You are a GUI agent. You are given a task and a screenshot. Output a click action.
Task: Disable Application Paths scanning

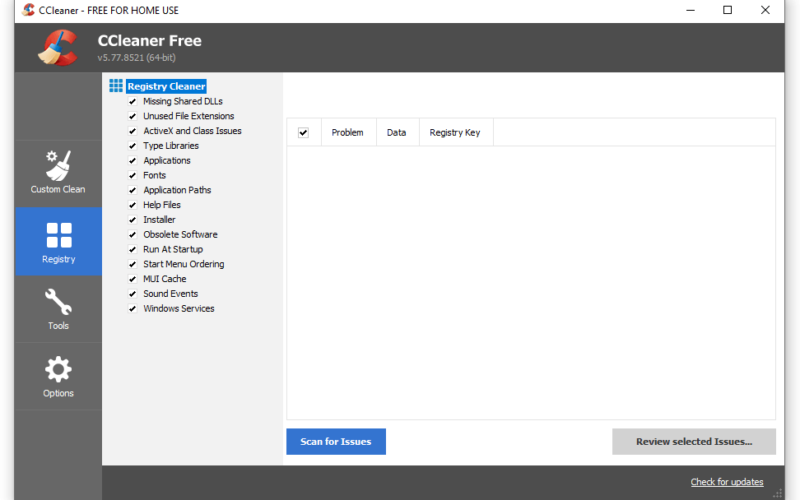coord(133,190)
